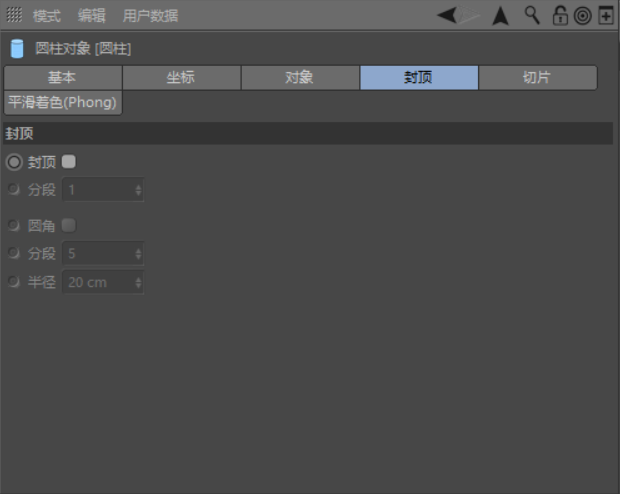
Task: Click the 分段 field showing 5
Action: 103,254
